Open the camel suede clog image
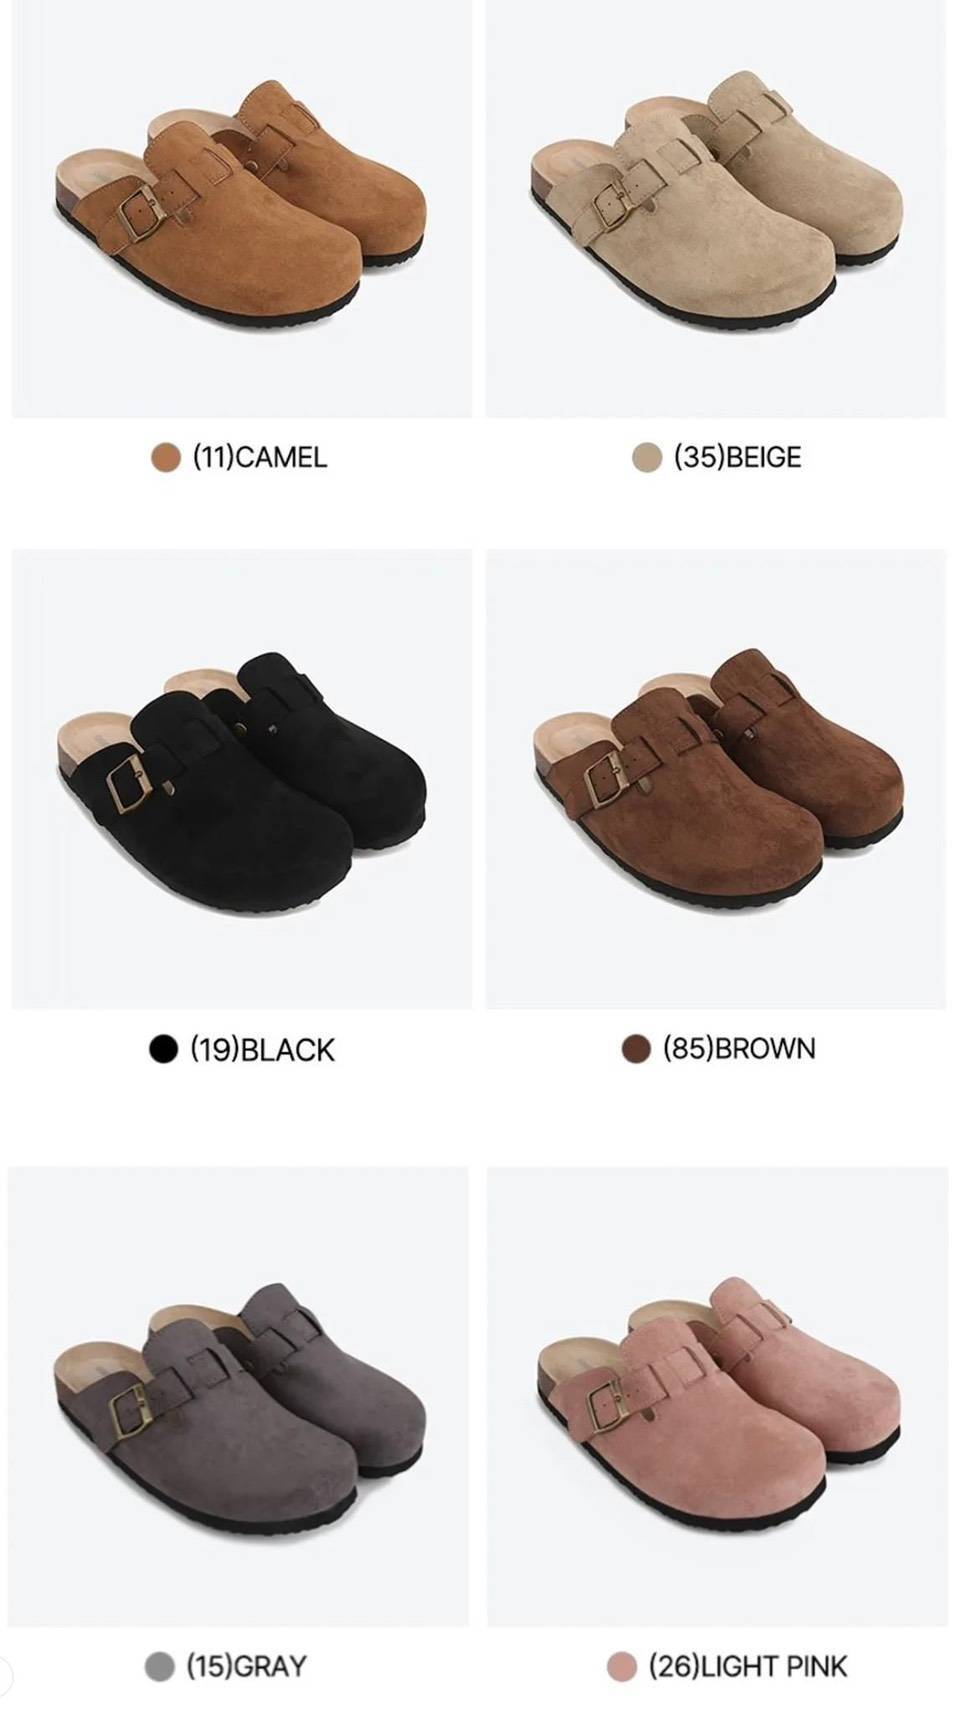 coord(241,209)
